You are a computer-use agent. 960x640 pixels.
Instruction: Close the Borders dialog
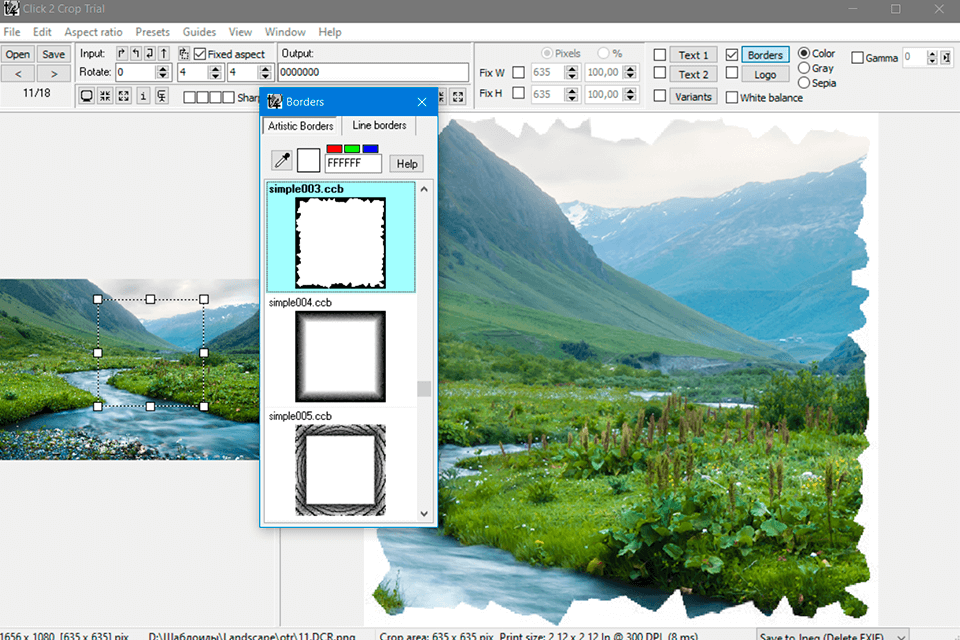(422, 102)
